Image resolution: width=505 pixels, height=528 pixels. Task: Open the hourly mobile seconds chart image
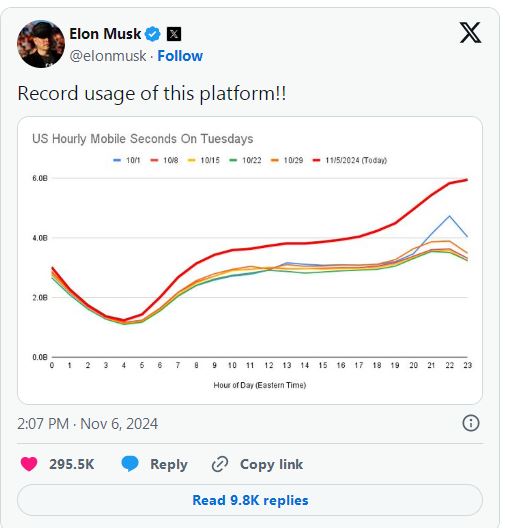coord(250,260)
